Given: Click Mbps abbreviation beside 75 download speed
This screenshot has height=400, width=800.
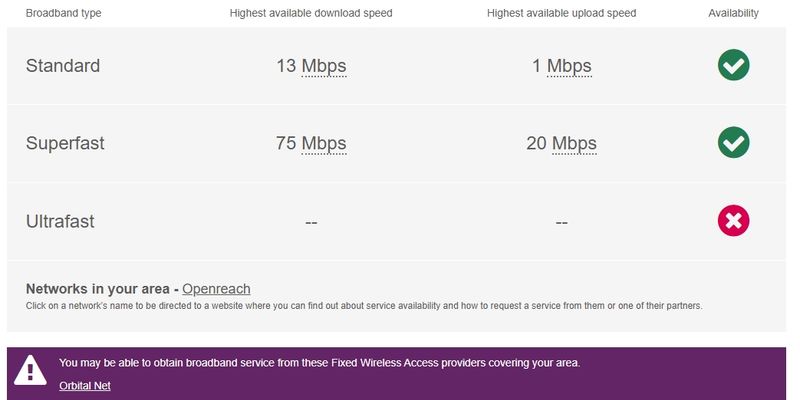Looking at the screenshot, I should [x=323, y=143].
